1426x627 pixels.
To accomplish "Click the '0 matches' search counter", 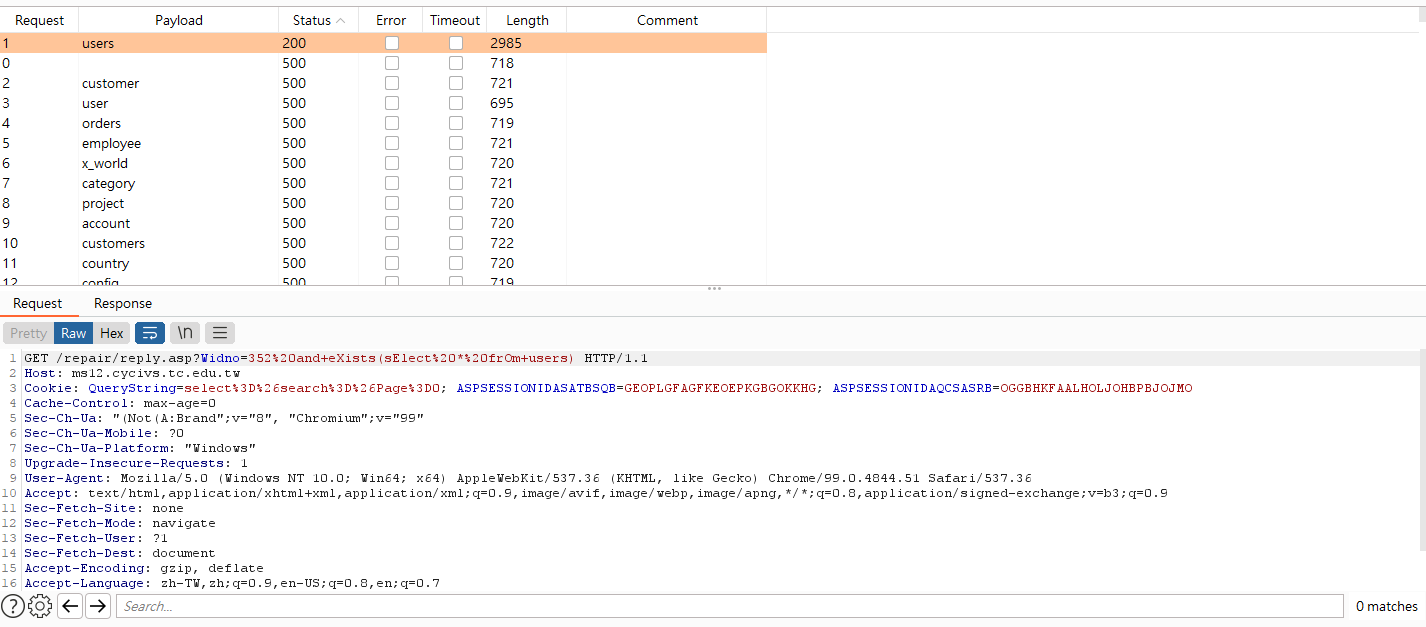I will click(1386, 606).
